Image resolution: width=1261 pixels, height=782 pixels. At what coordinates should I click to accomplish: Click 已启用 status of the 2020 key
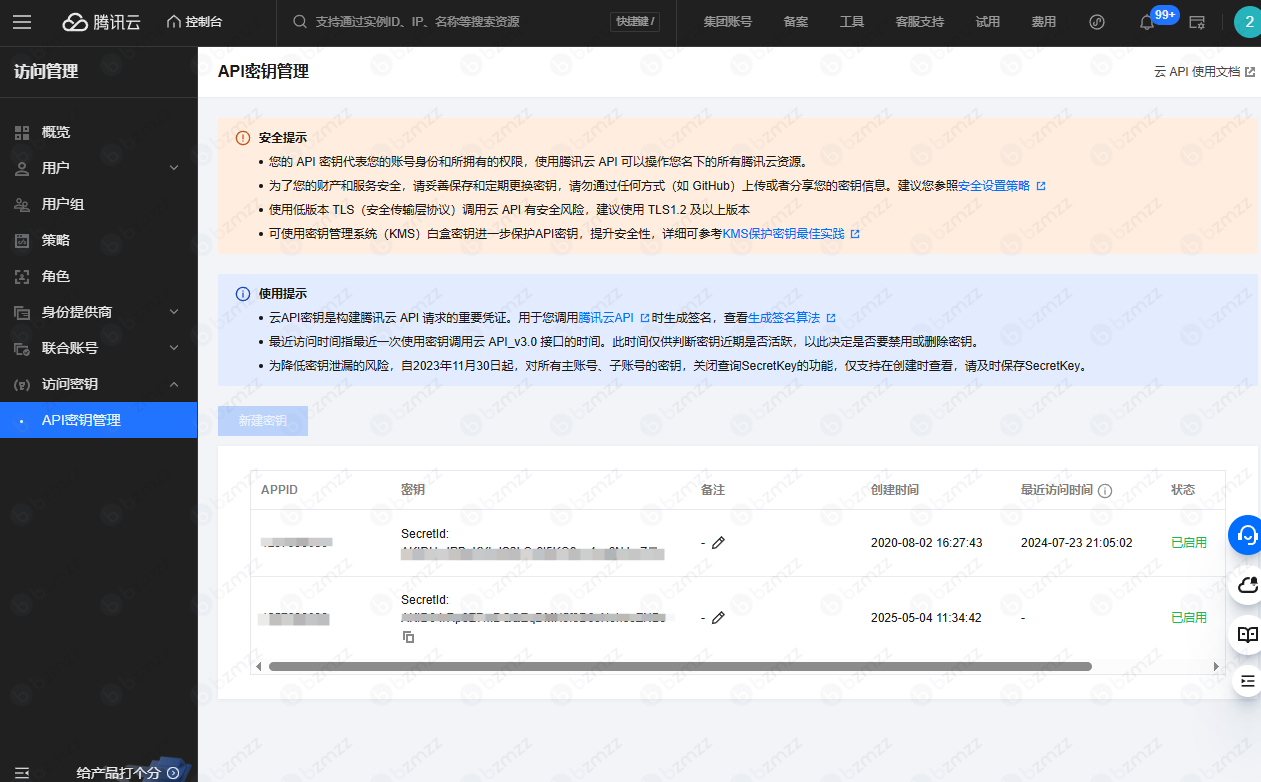pos(1189,543)
